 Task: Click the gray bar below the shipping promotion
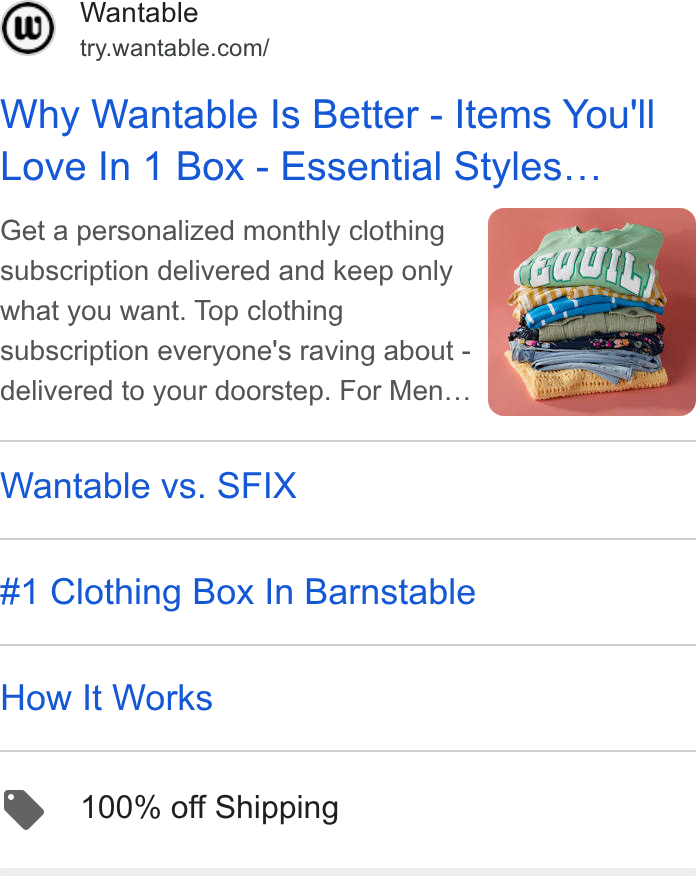click(x=348, y=872)
